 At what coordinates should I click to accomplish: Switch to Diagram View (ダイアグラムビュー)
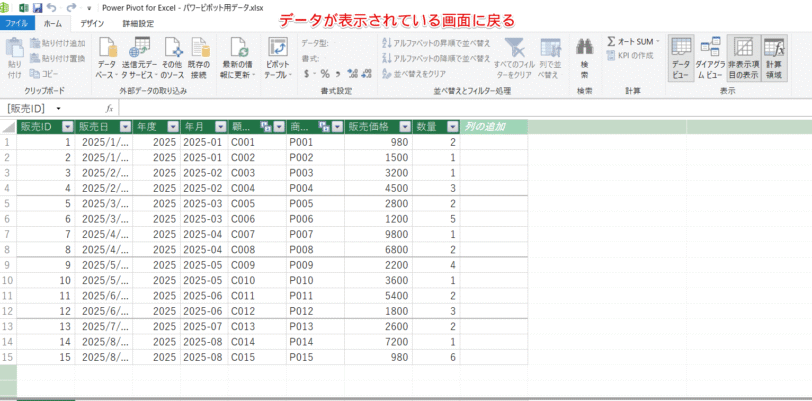pos(710,58)
